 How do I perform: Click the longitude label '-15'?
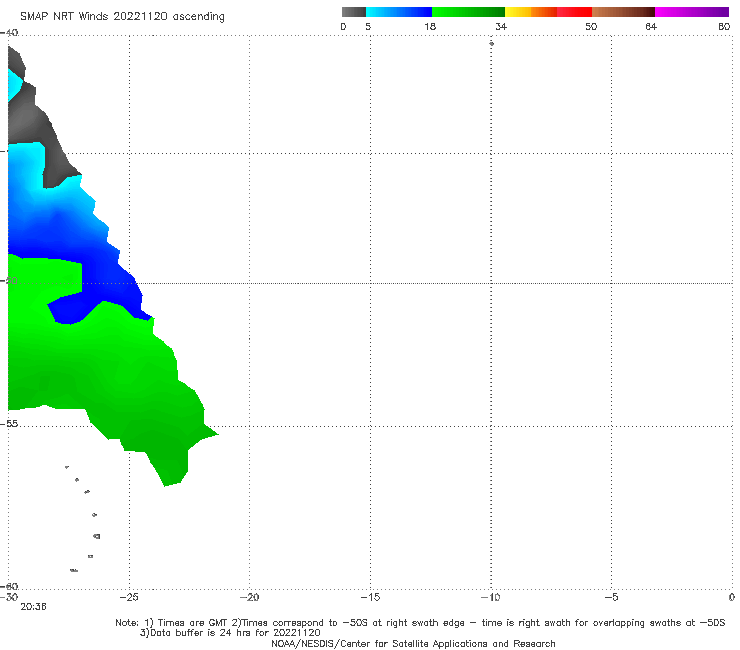(x=370, y=597)
